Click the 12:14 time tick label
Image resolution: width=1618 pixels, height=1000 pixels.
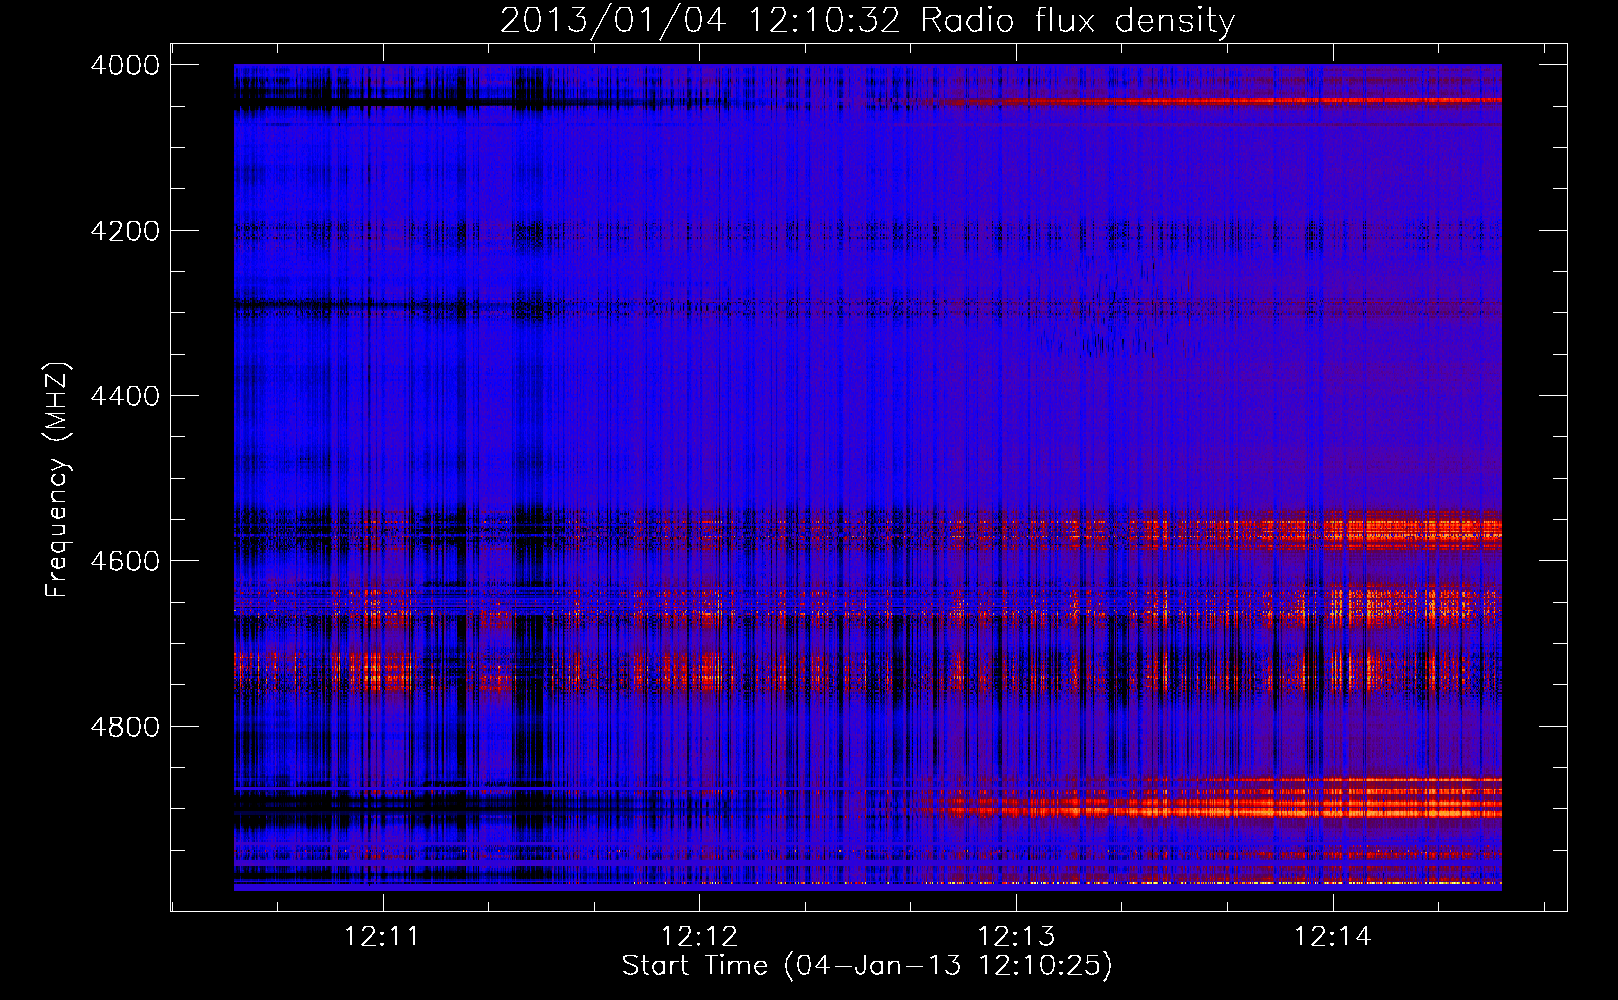click(x=1333, y=937)
